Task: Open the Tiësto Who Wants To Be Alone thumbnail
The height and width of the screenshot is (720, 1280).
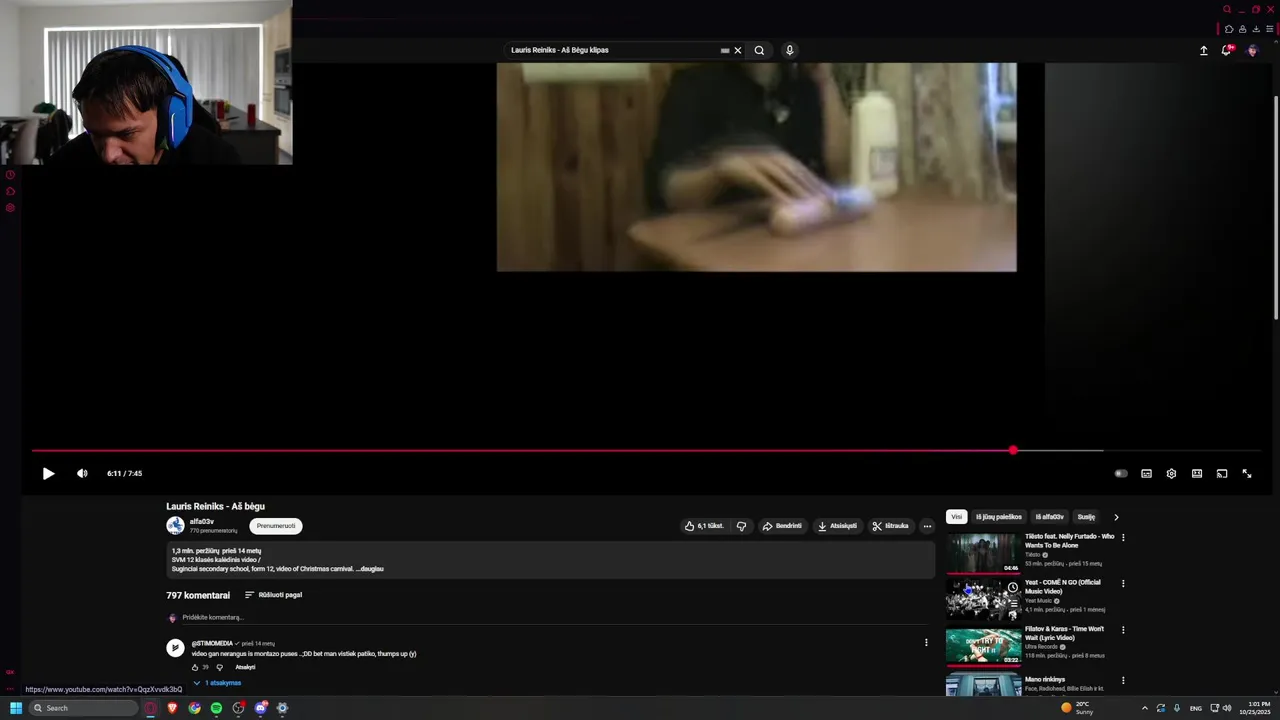Action: 984,553
